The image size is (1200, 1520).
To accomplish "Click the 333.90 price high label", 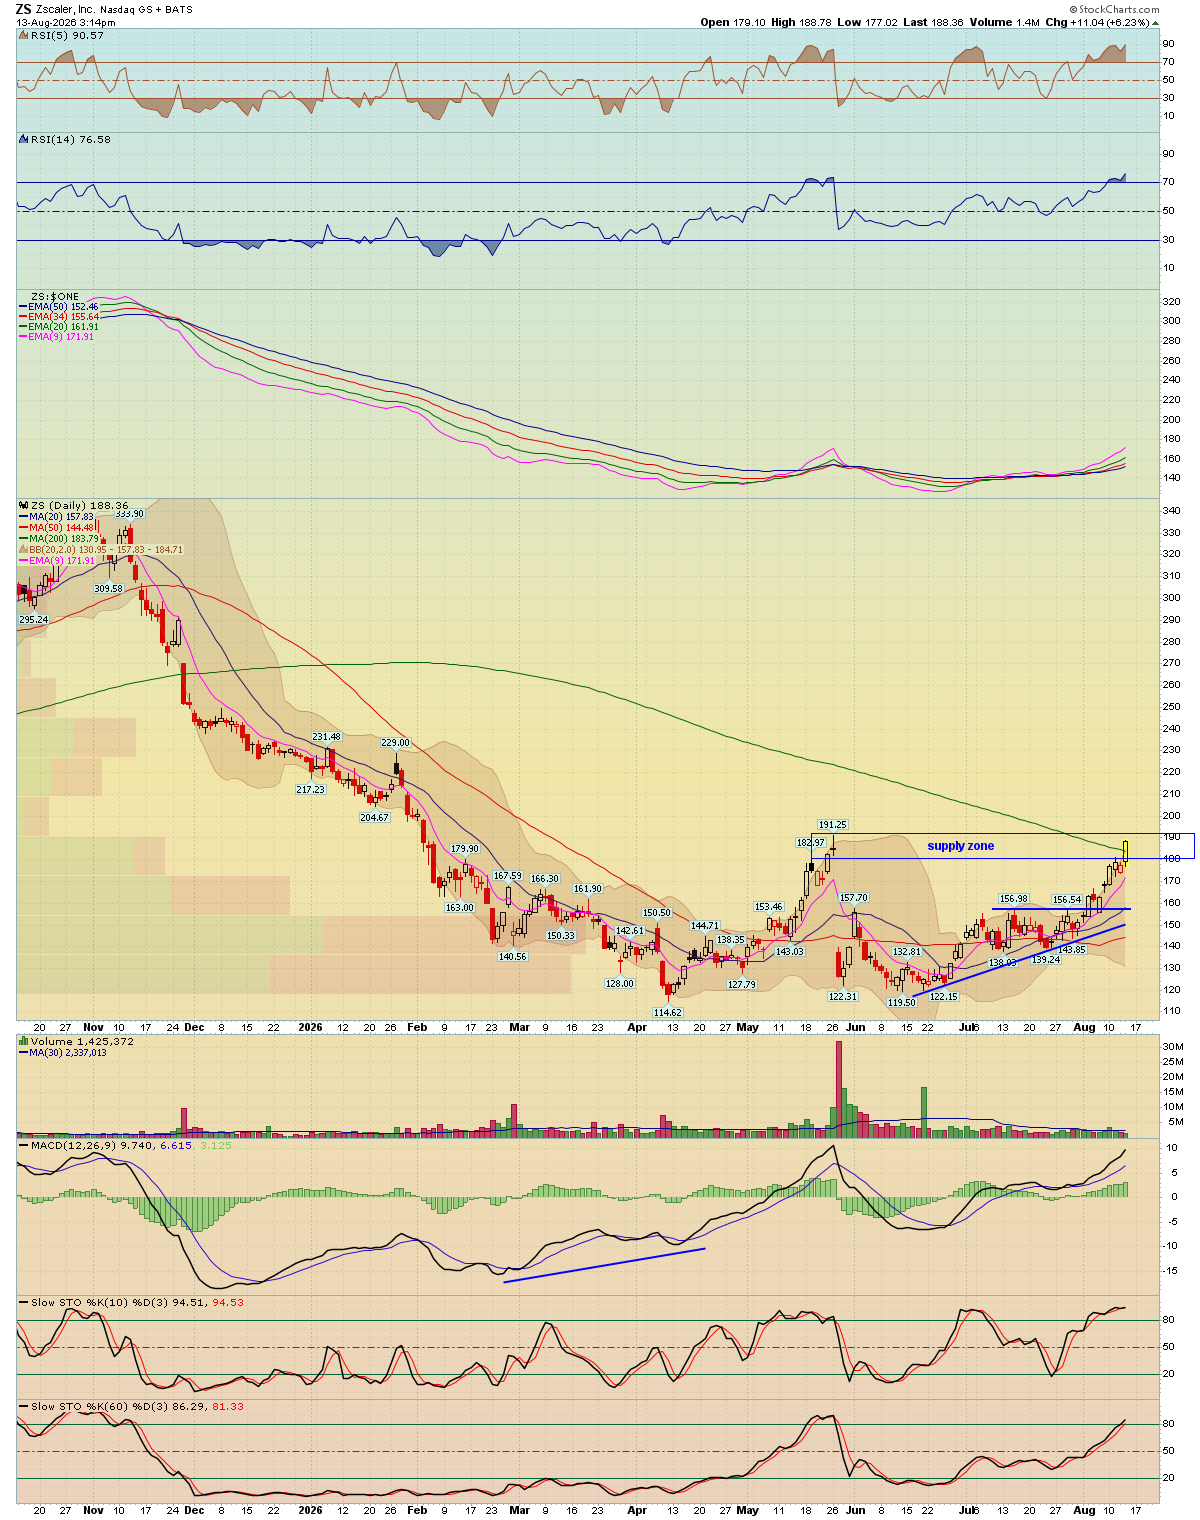I will [130, 514].
